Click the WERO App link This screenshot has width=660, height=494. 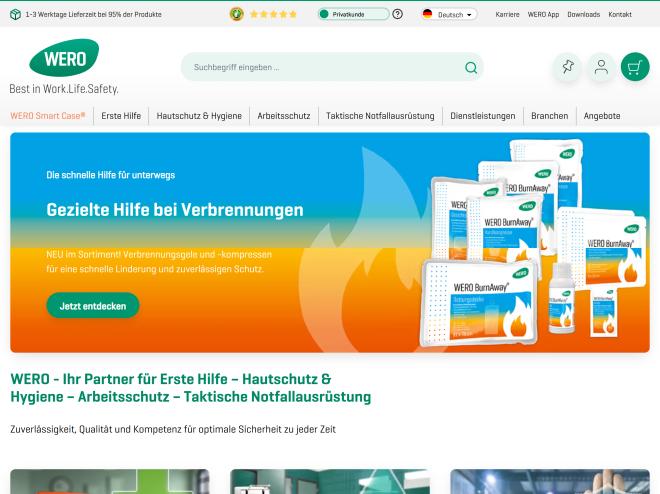coord(543,14)
